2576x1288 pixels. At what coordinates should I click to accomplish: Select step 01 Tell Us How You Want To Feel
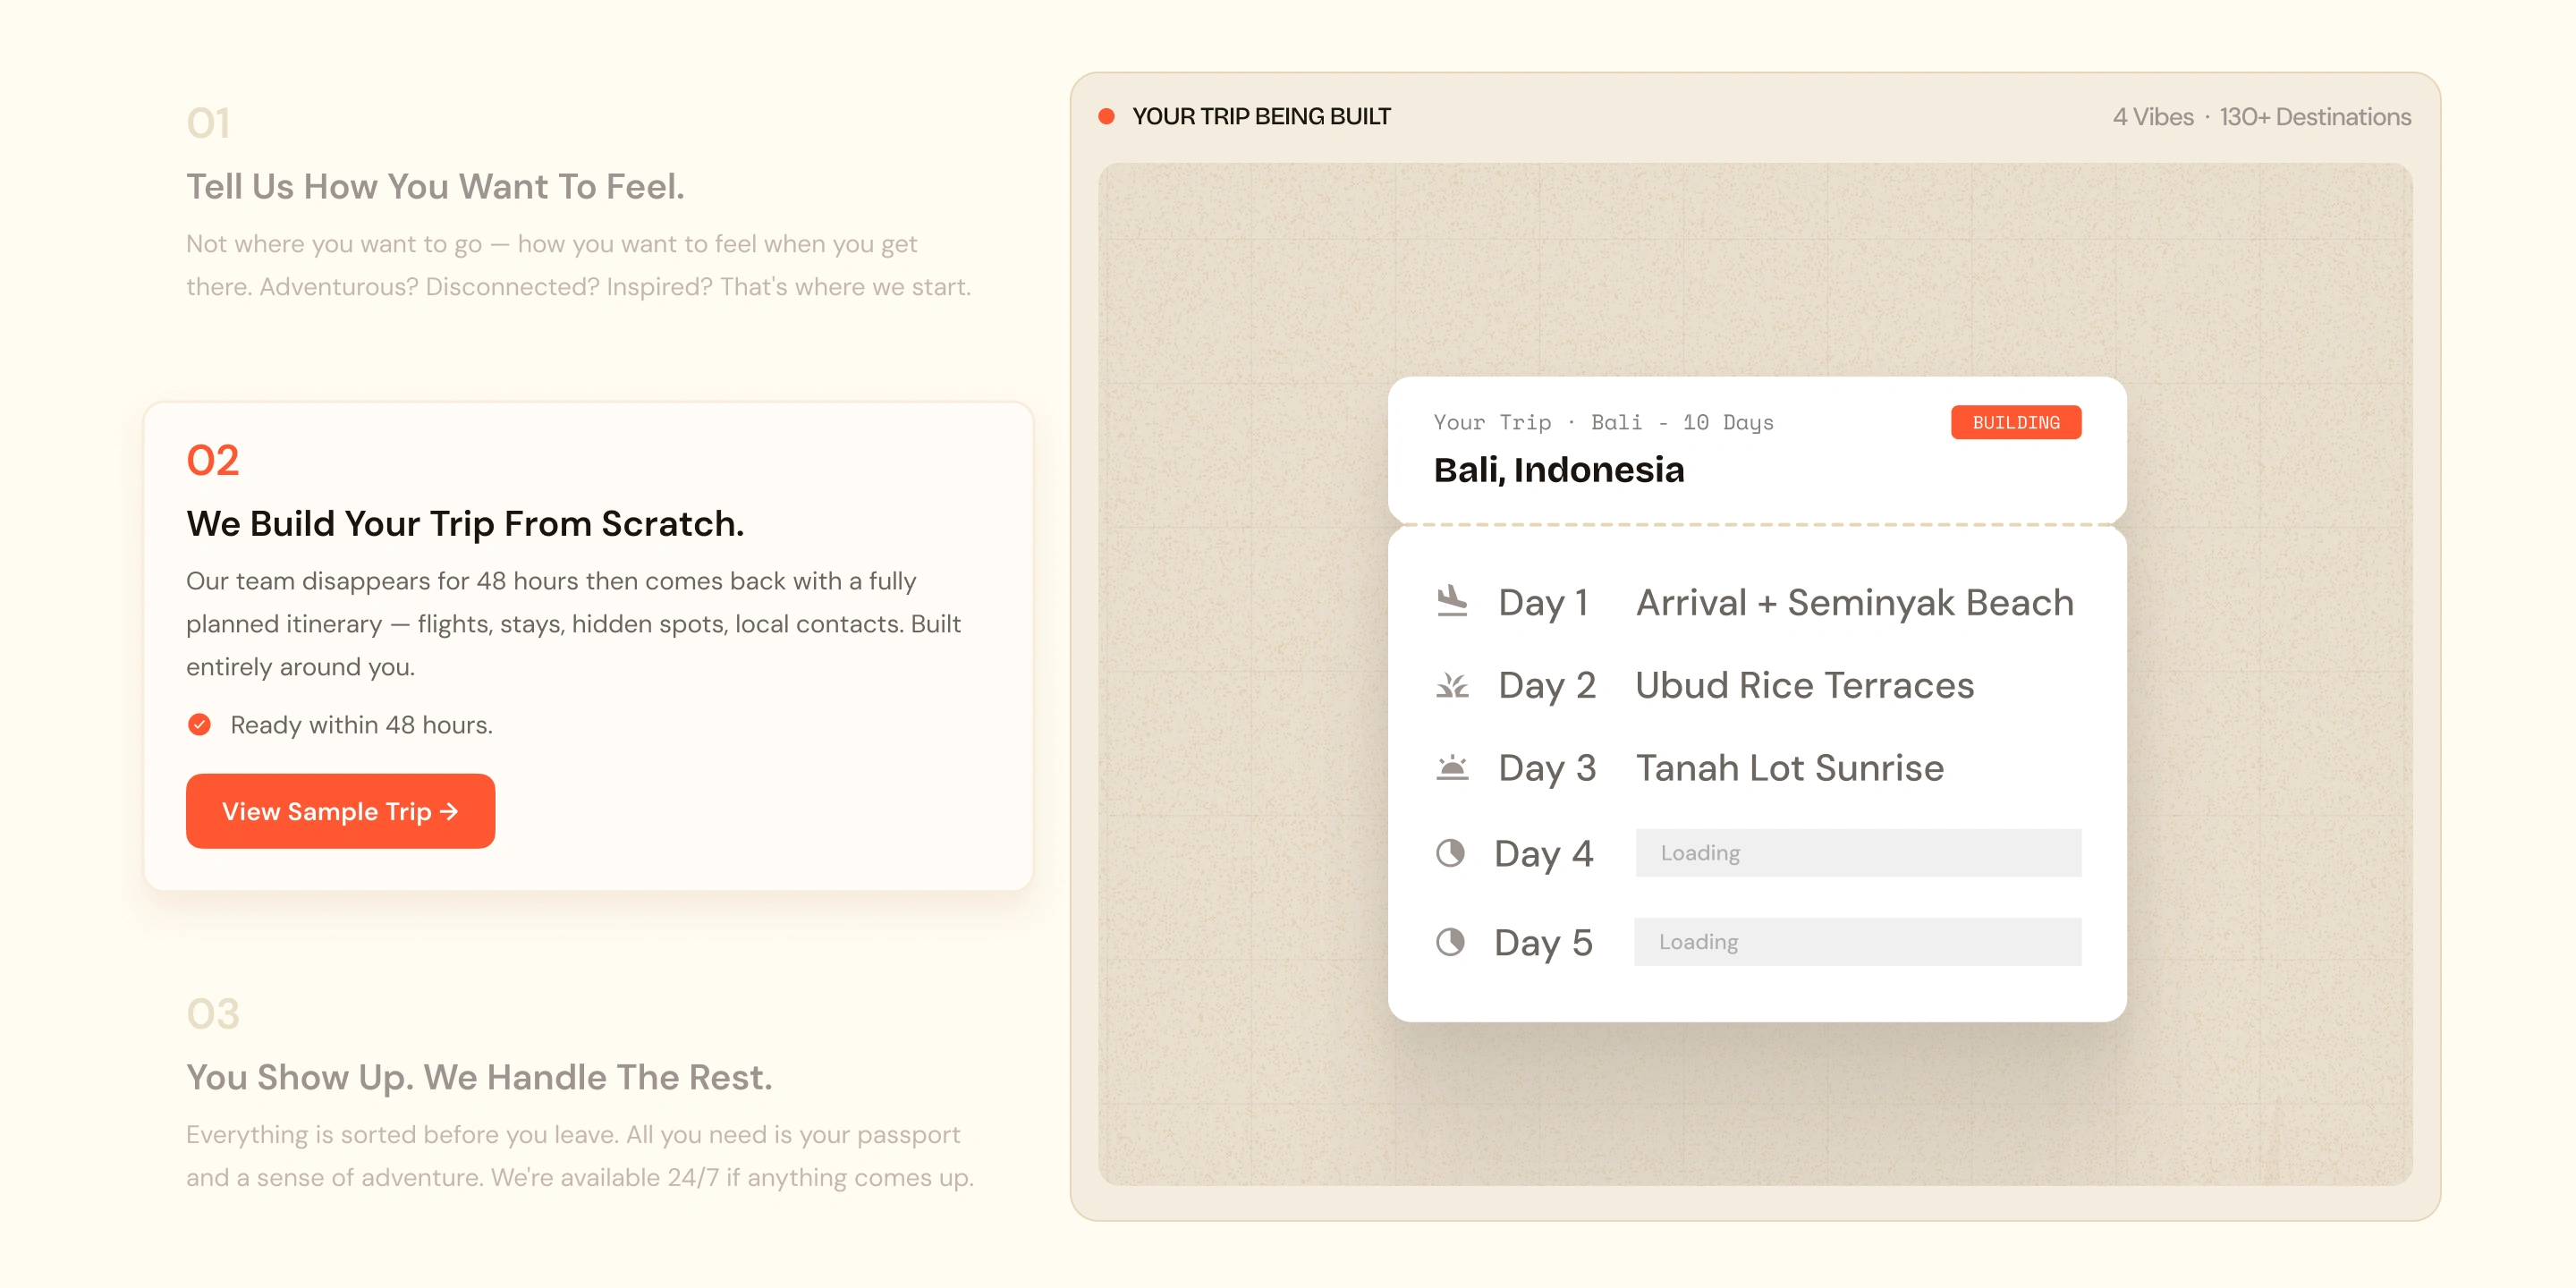(435, 186)
